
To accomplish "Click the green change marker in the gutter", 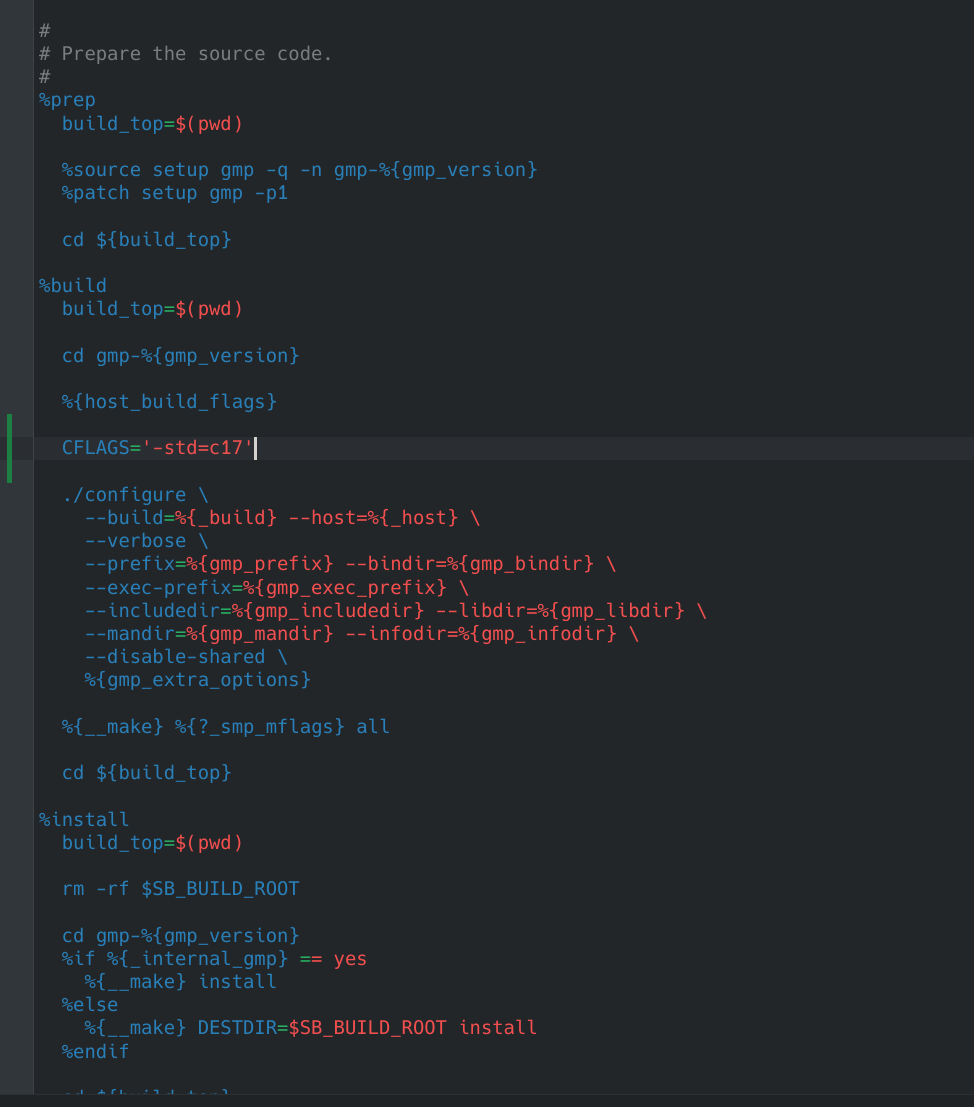I will click(x=10, y=448).
